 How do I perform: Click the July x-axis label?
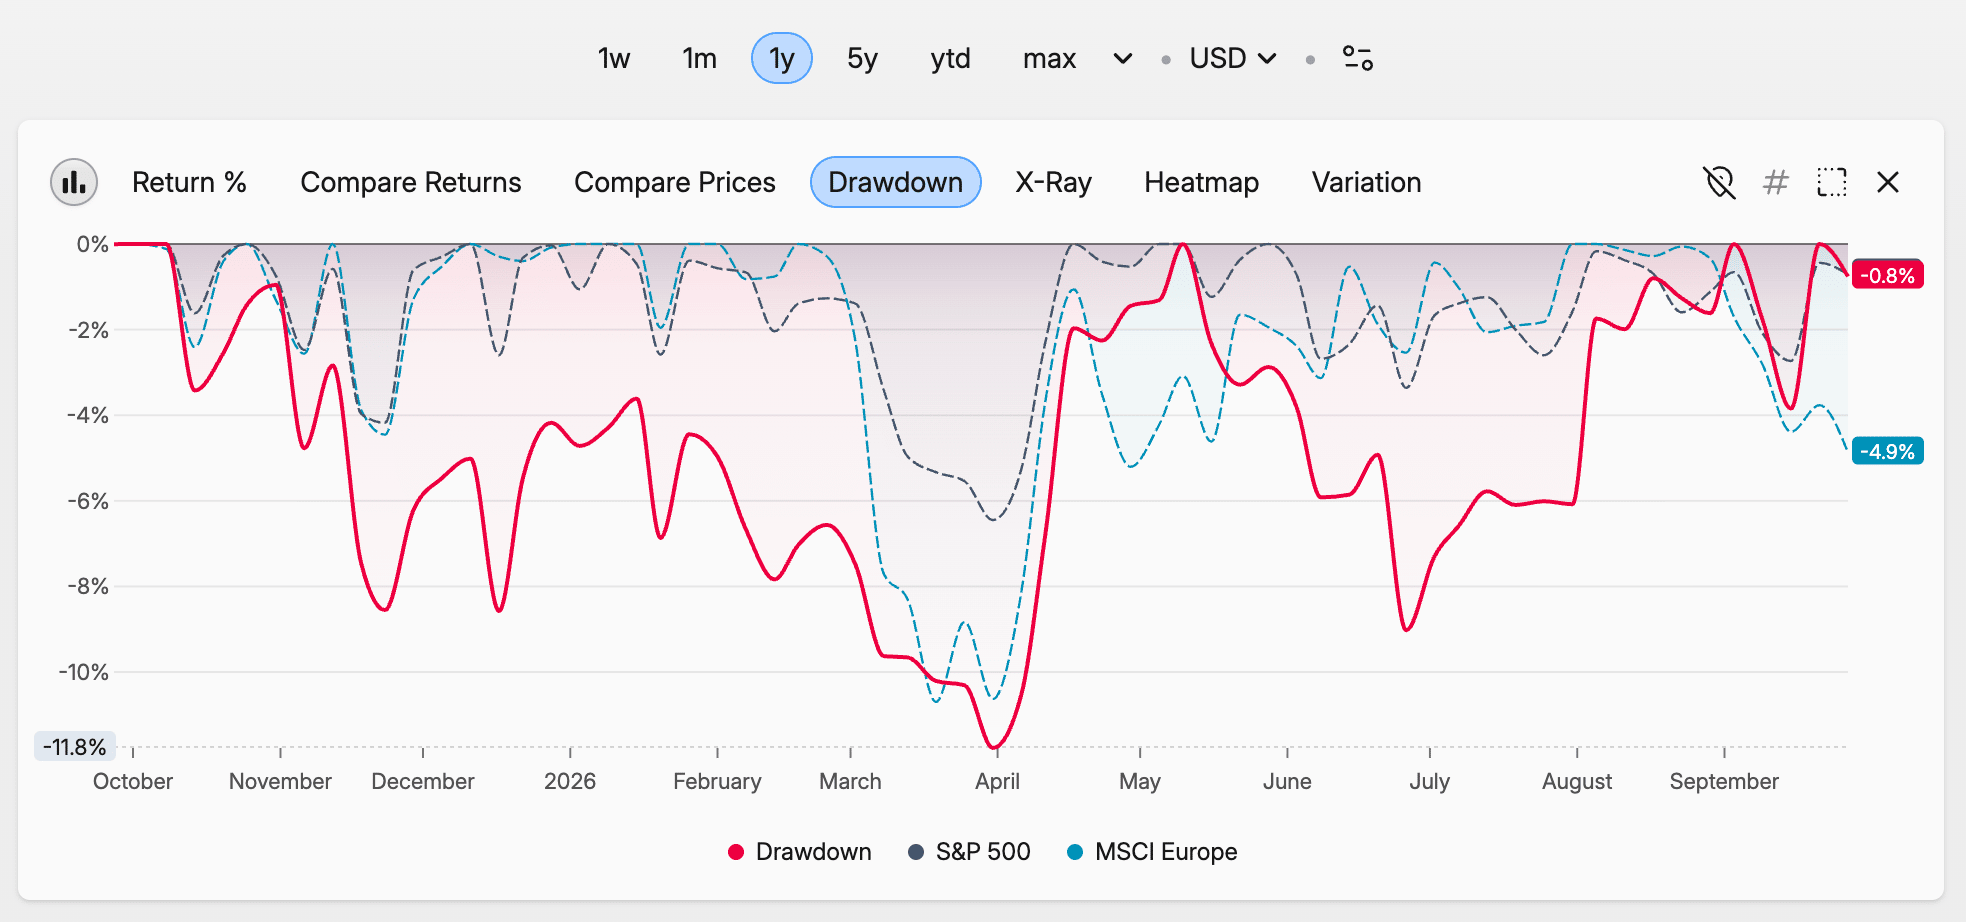pyautogui.click(x=1429, y=781)
